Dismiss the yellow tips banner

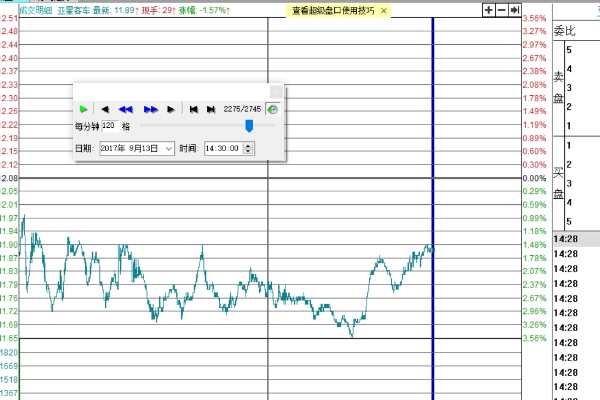tap(385, 9)
